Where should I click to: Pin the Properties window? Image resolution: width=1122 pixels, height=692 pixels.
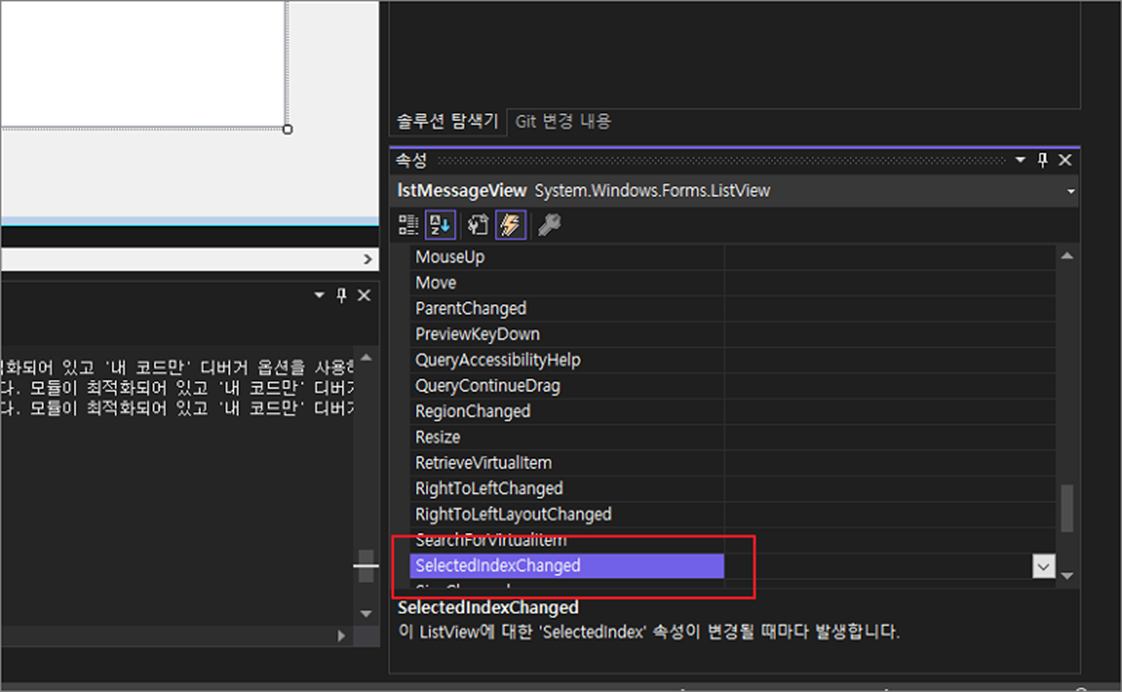click(1041, 159)
